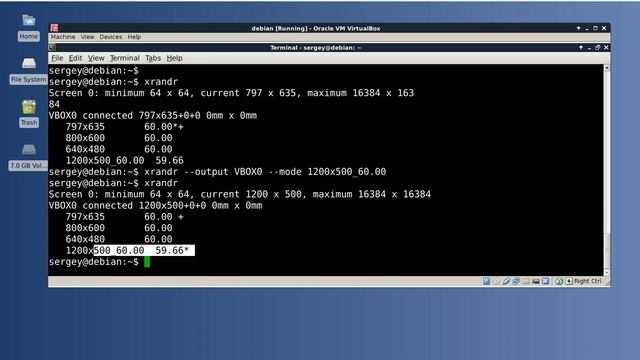Open the File System desktop icon
640x360 pixels.
coord(29,64)
